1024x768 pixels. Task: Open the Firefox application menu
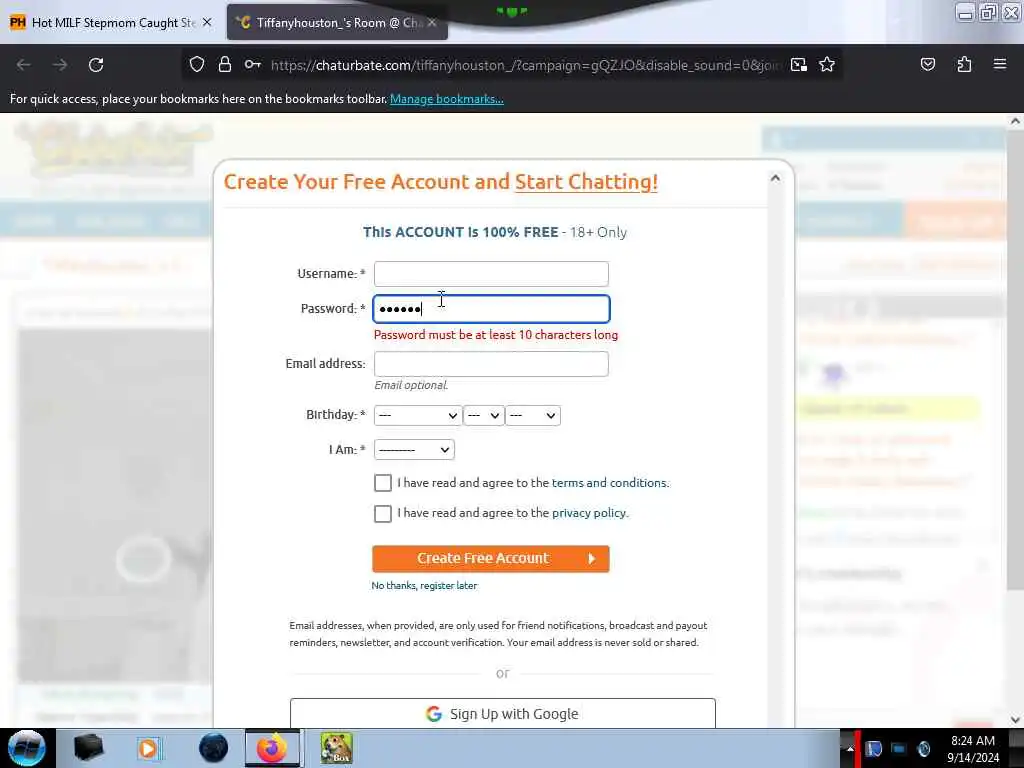(x=1000, y=64)
